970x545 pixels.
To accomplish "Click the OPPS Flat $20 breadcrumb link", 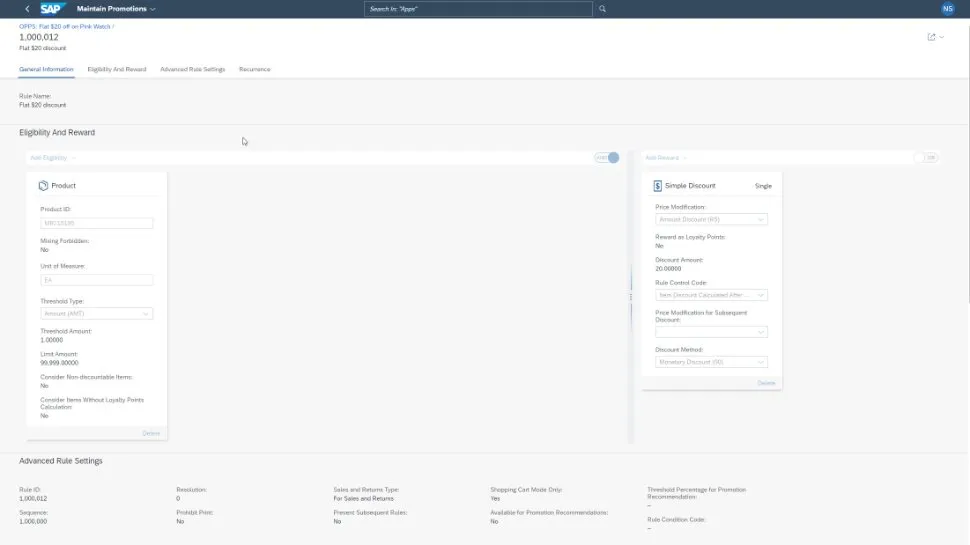I will coord(66,26).
